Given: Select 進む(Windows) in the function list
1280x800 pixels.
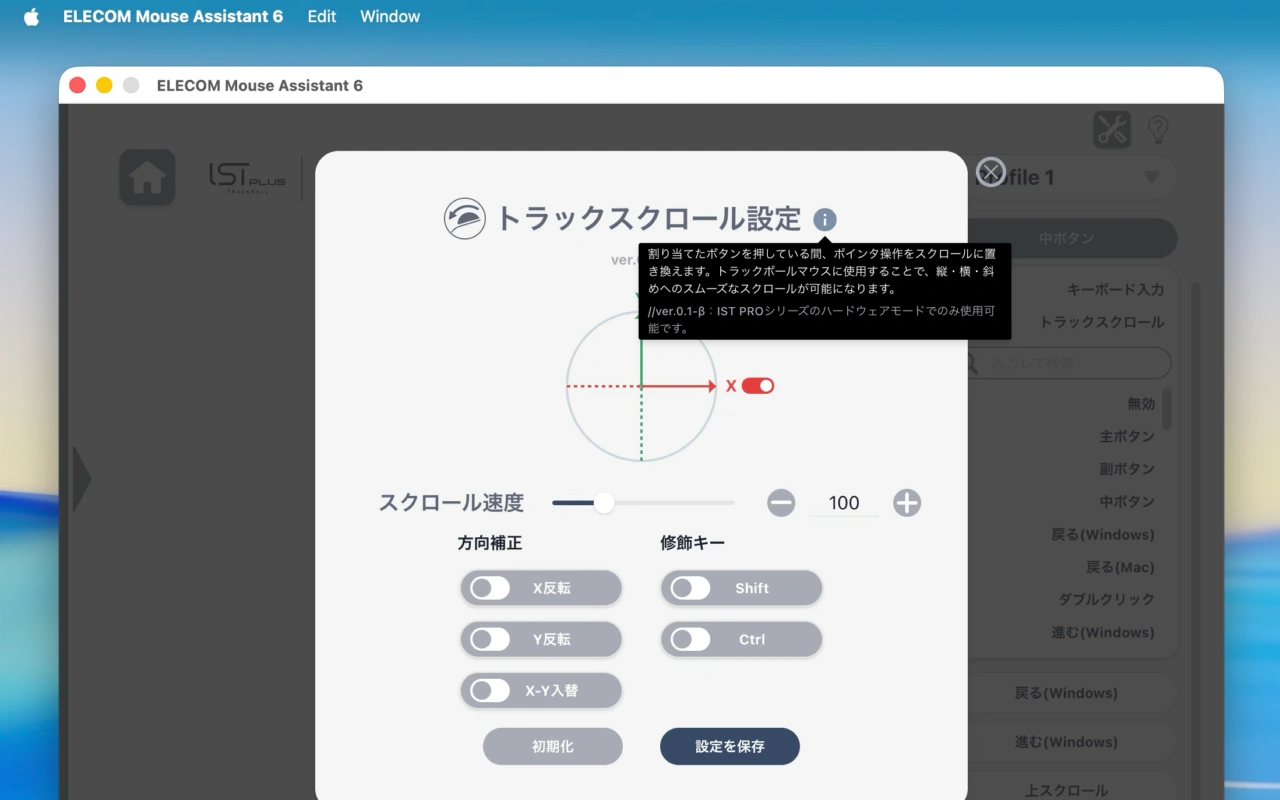Looking at the screenshot, I should [x=1103, y=632].
